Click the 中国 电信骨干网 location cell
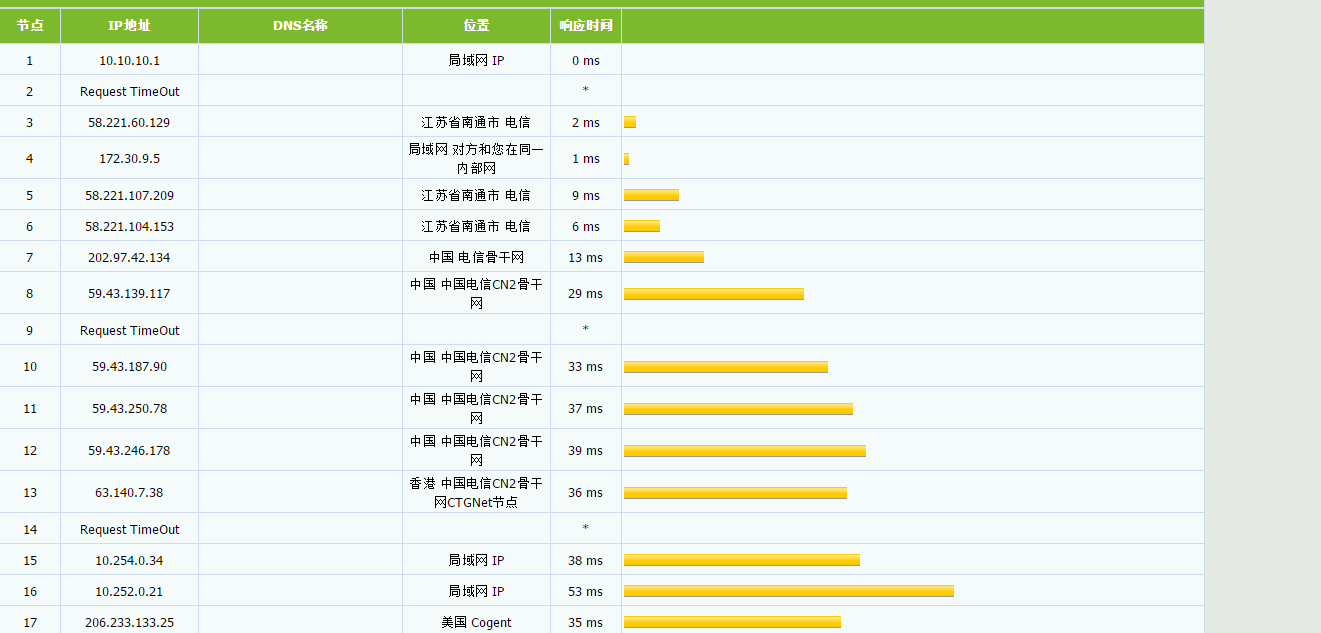Viewport: 1321px width, 633px height. click(x=476, y=258)
